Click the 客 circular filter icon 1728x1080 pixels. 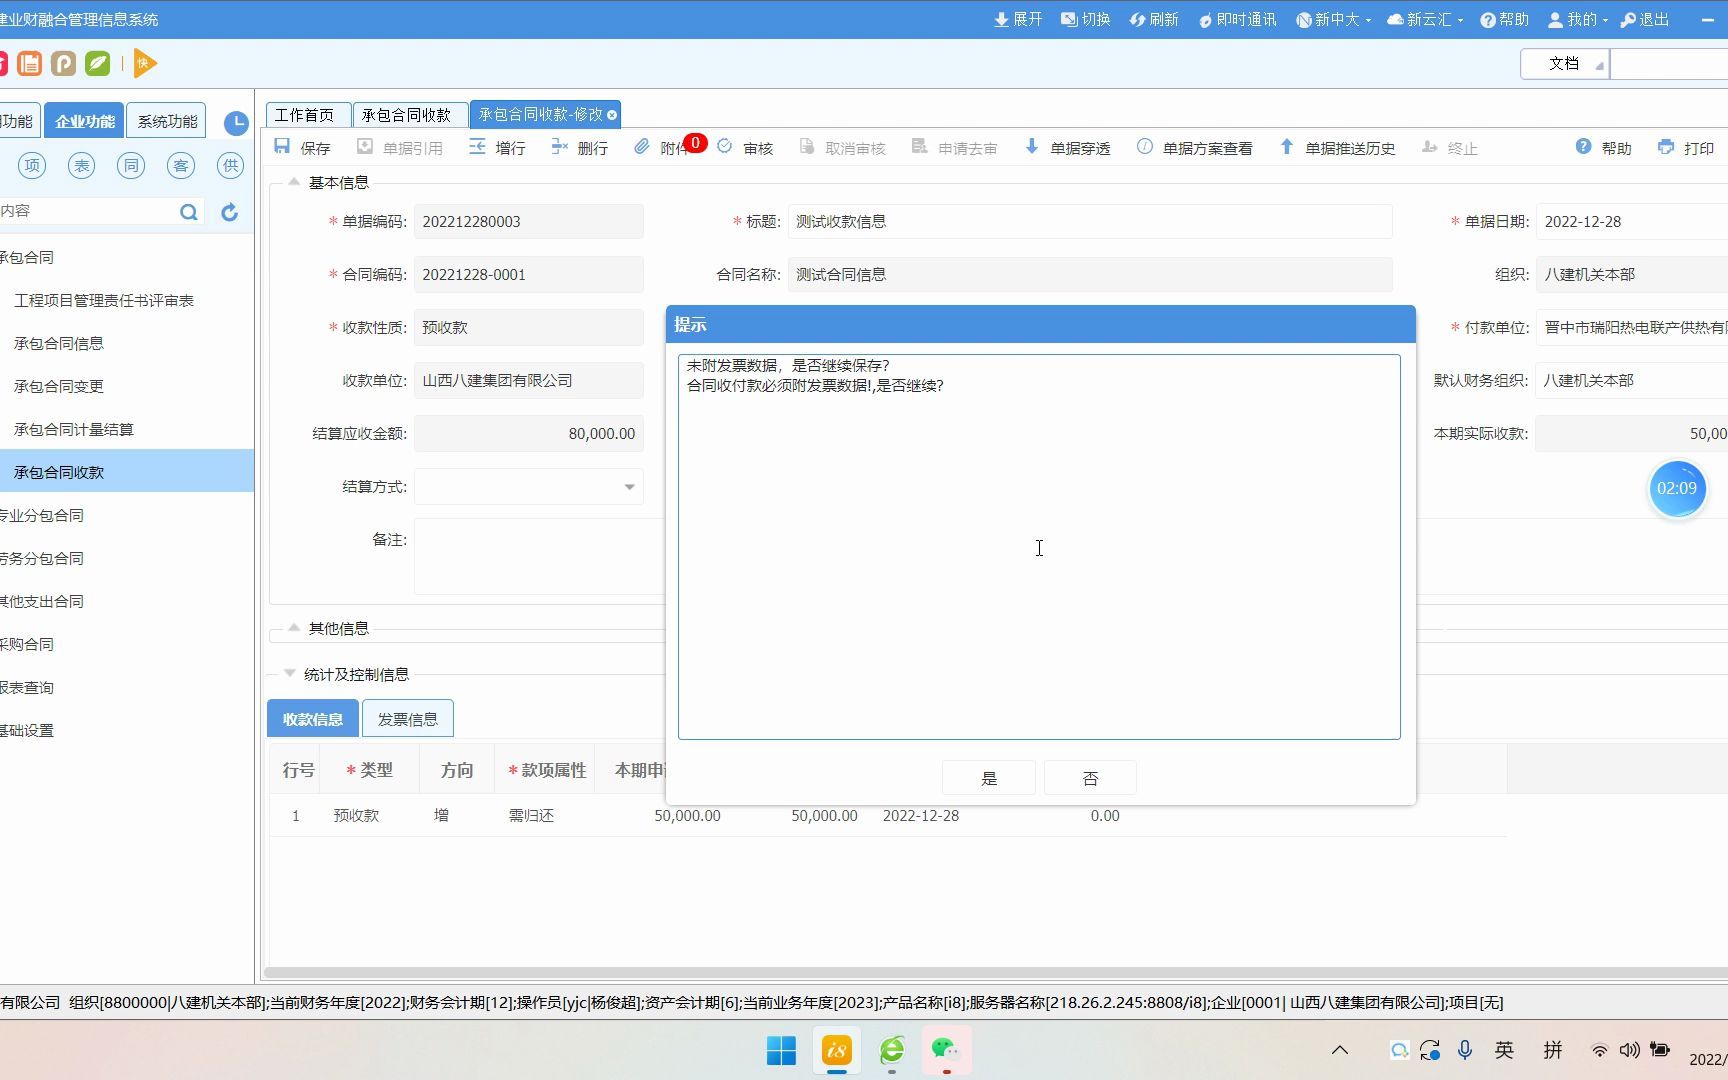180,165
